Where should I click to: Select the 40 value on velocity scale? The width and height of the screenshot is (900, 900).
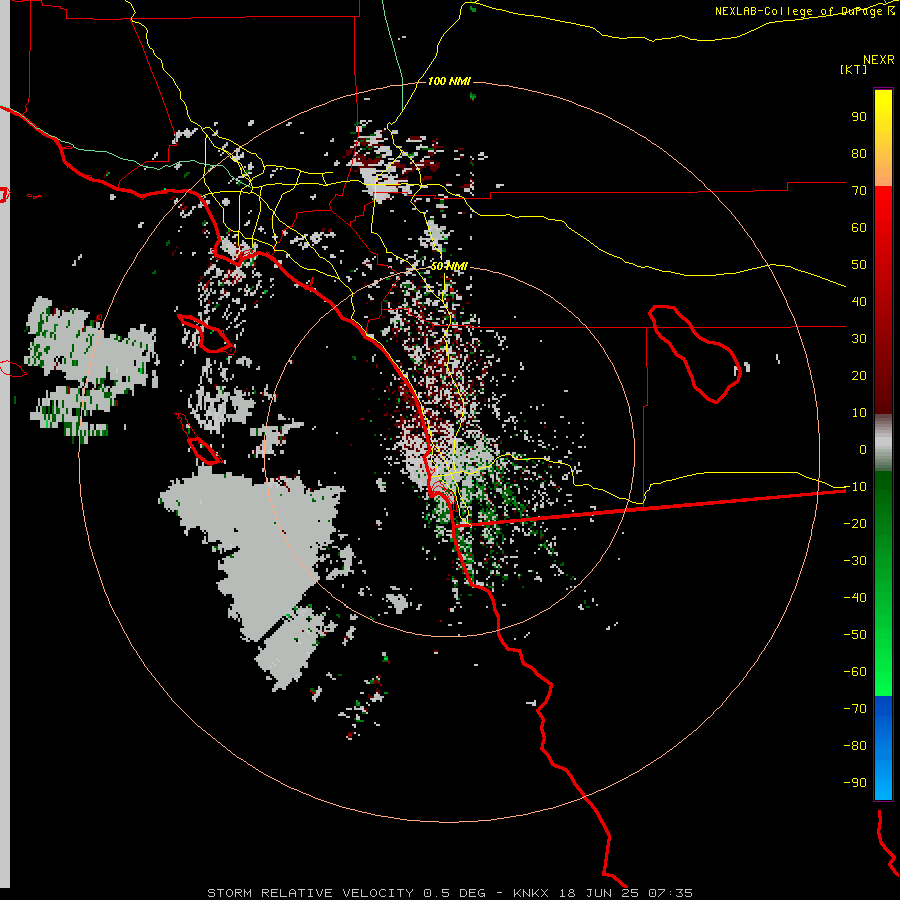(x=859, y=301)
